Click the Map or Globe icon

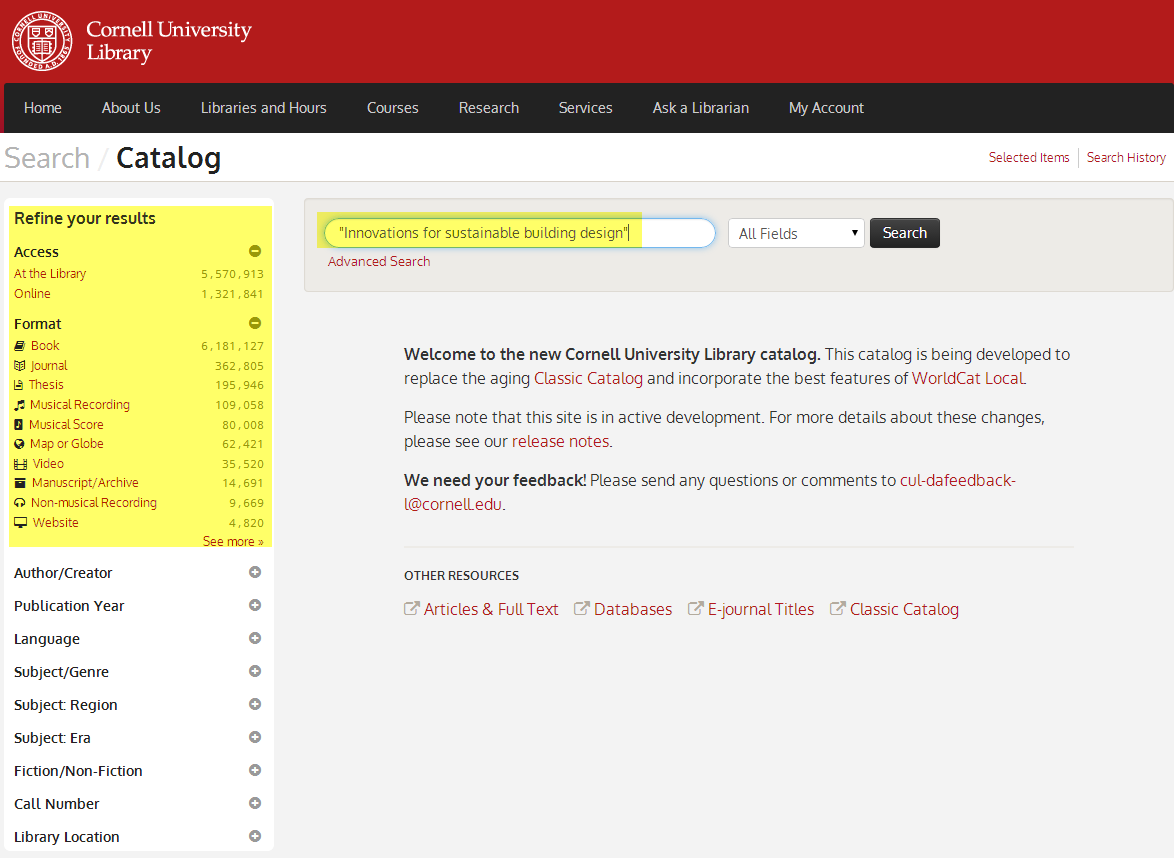pos(19,444)
